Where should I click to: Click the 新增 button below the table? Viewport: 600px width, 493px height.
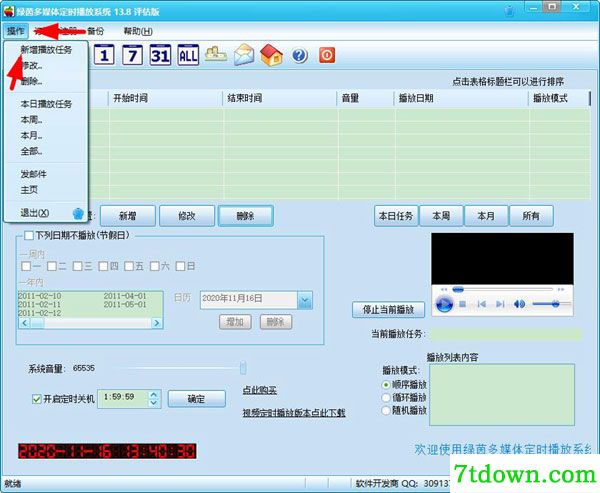pos(128,216)
